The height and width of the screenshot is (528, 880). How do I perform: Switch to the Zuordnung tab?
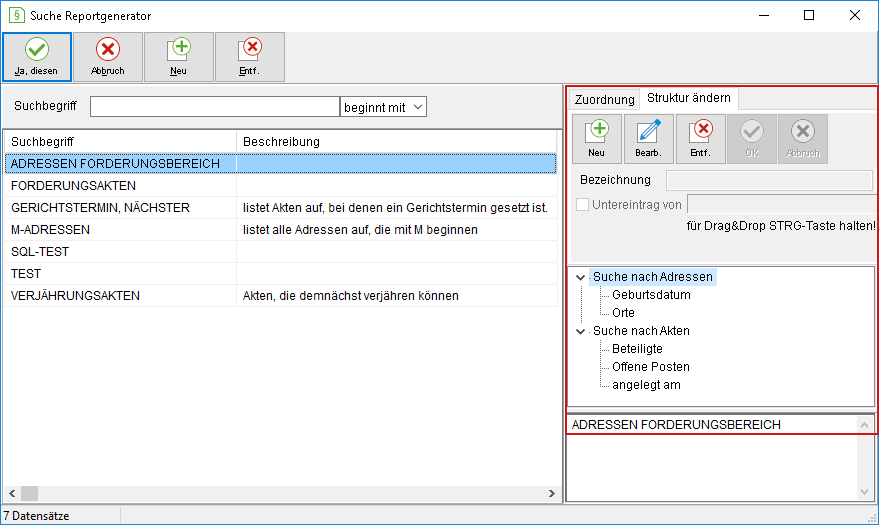(x=604, y=99)
